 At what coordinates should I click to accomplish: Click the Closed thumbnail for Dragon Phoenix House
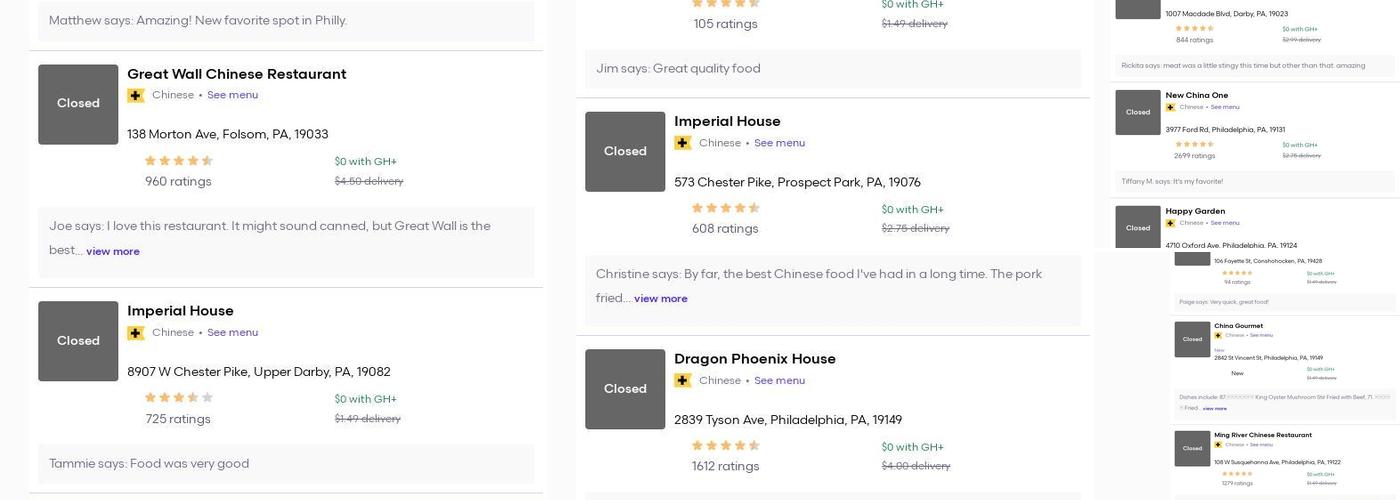625,389
